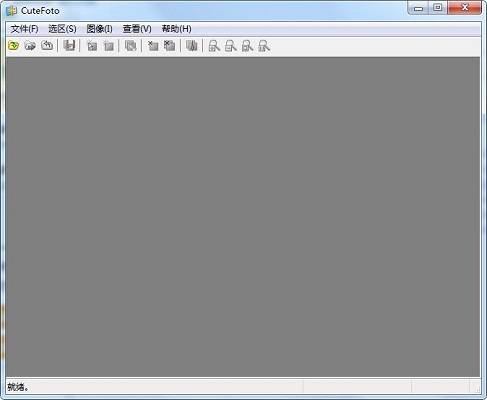Click the floppy disk save icon

click(x=69, y=46)
